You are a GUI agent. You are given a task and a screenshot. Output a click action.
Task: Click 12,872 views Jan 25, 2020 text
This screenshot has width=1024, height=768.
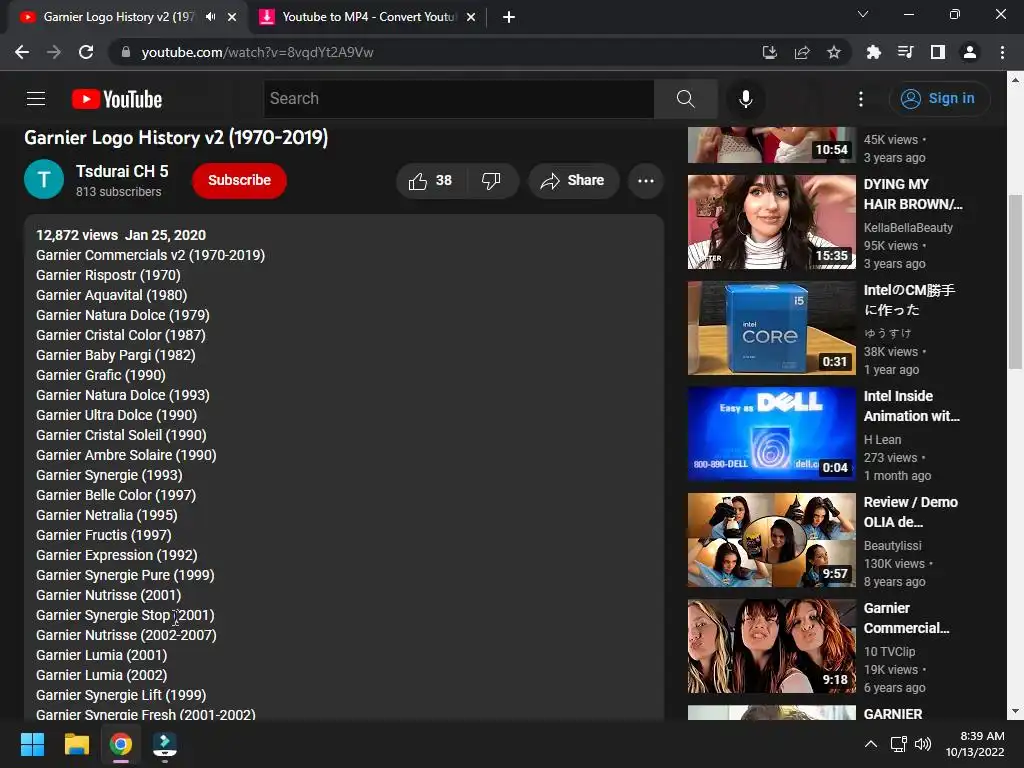pyautogui.click(x=121, y=235)
